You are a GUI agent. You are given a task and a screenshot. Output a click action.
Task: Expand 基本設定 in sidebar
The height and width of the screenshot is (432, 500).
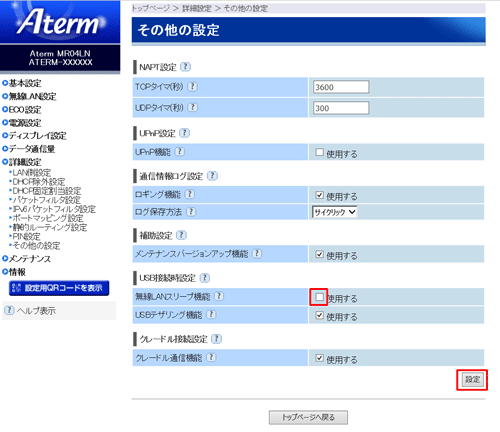click(x=22, y=83)
